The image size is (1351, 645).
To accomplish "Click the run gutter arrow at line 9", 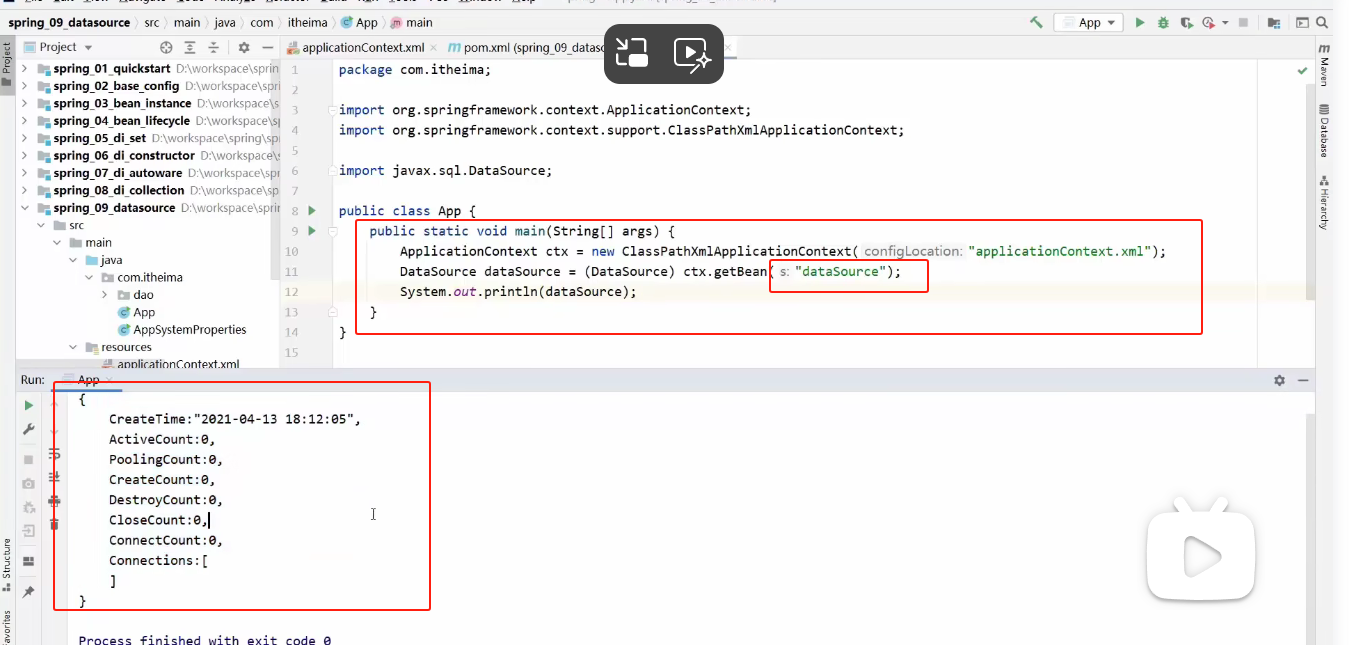I will pos(312,231).
